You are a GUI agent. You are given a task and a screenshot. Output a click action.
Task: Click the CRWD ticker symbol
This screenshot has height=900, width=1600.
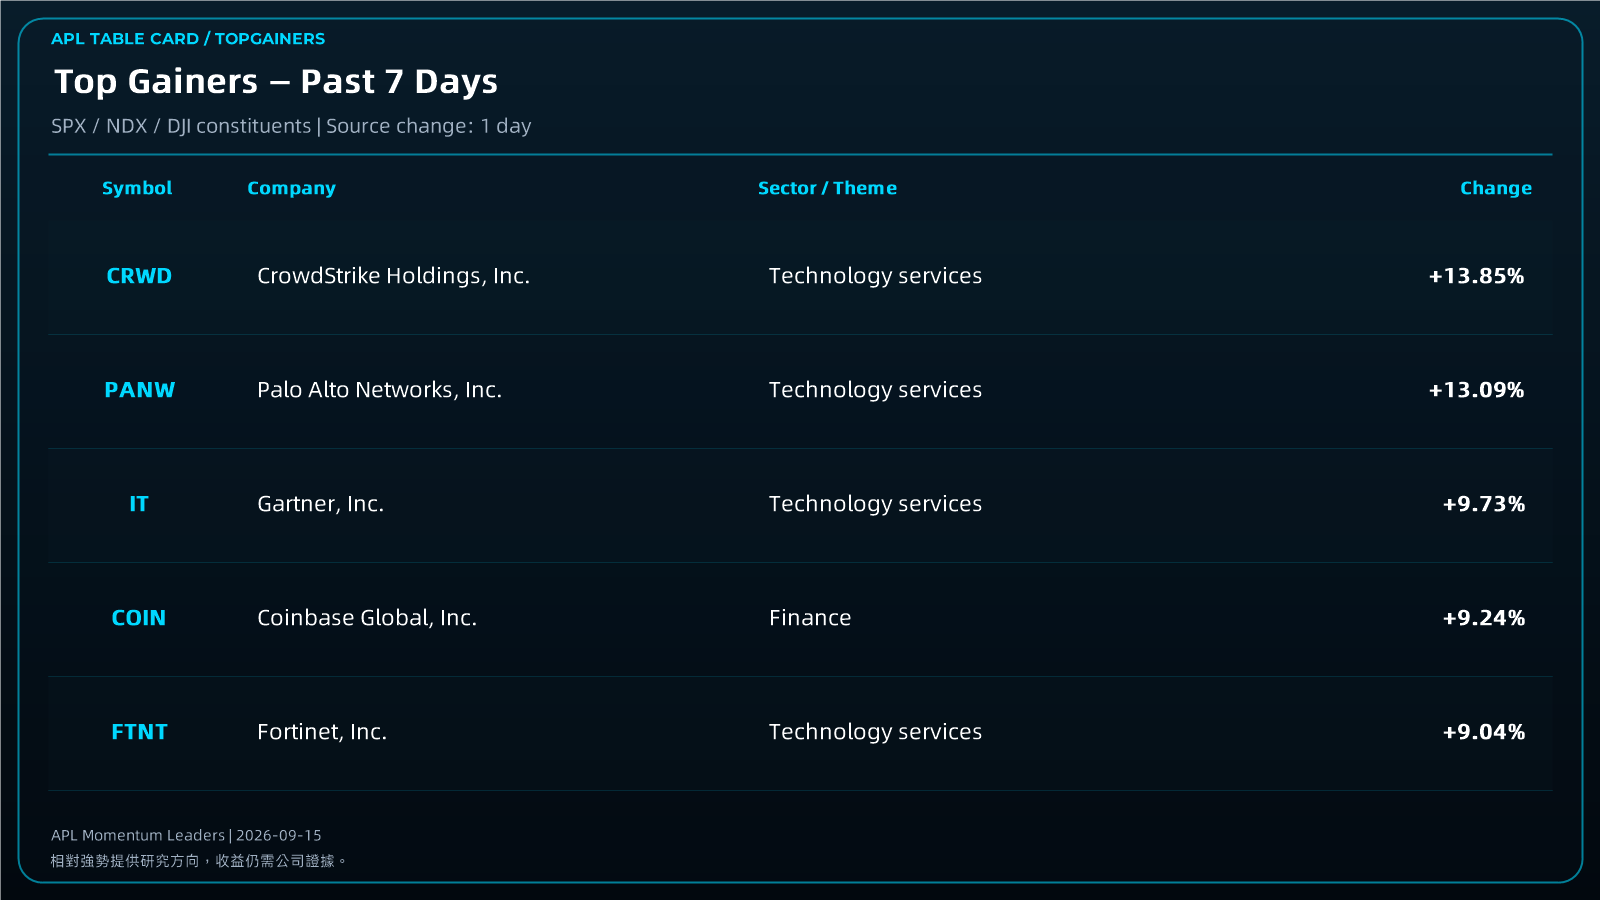(139, 276)
